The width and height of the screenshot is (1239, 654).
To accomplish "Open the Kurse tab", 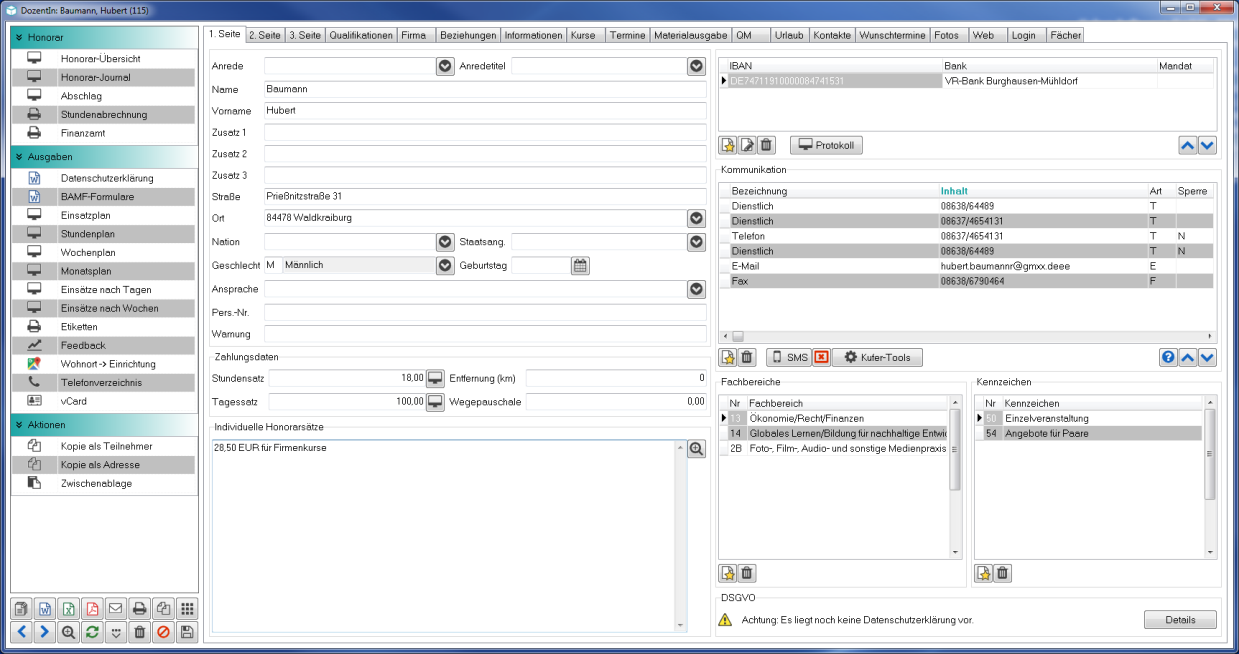I will pos(583,35).
